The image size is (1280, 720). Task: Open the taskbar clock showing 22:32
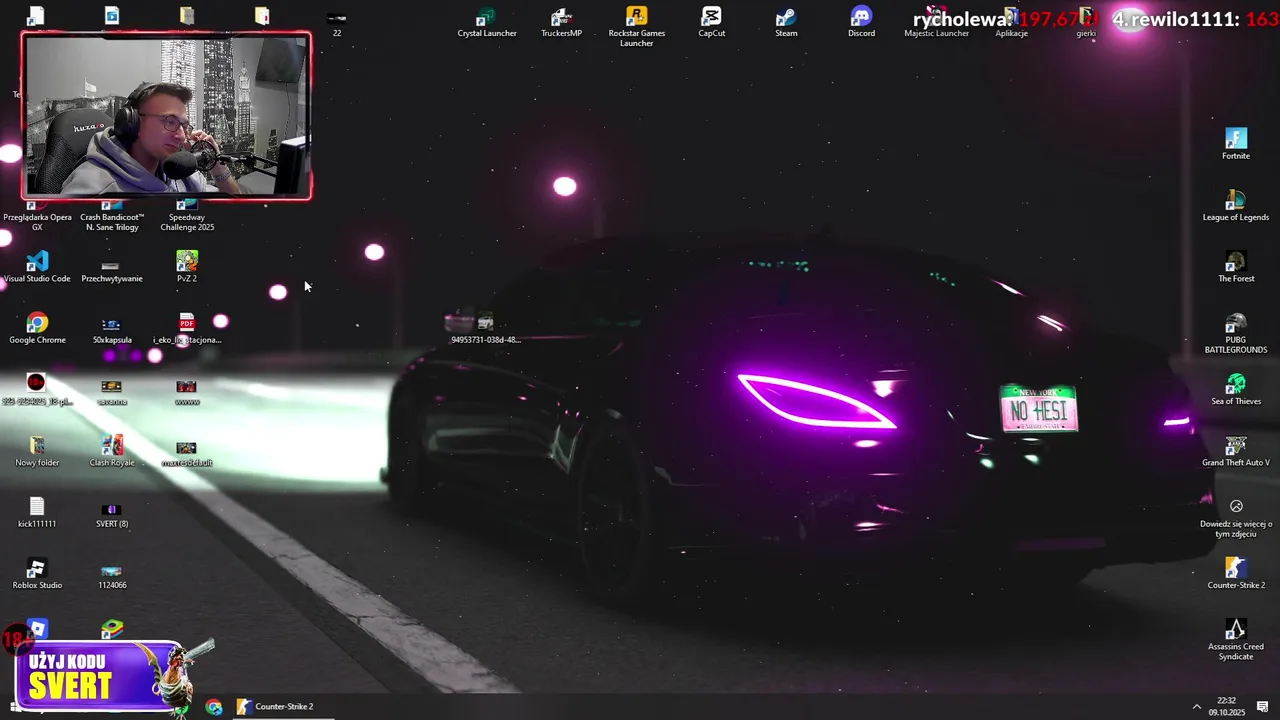1227,706
